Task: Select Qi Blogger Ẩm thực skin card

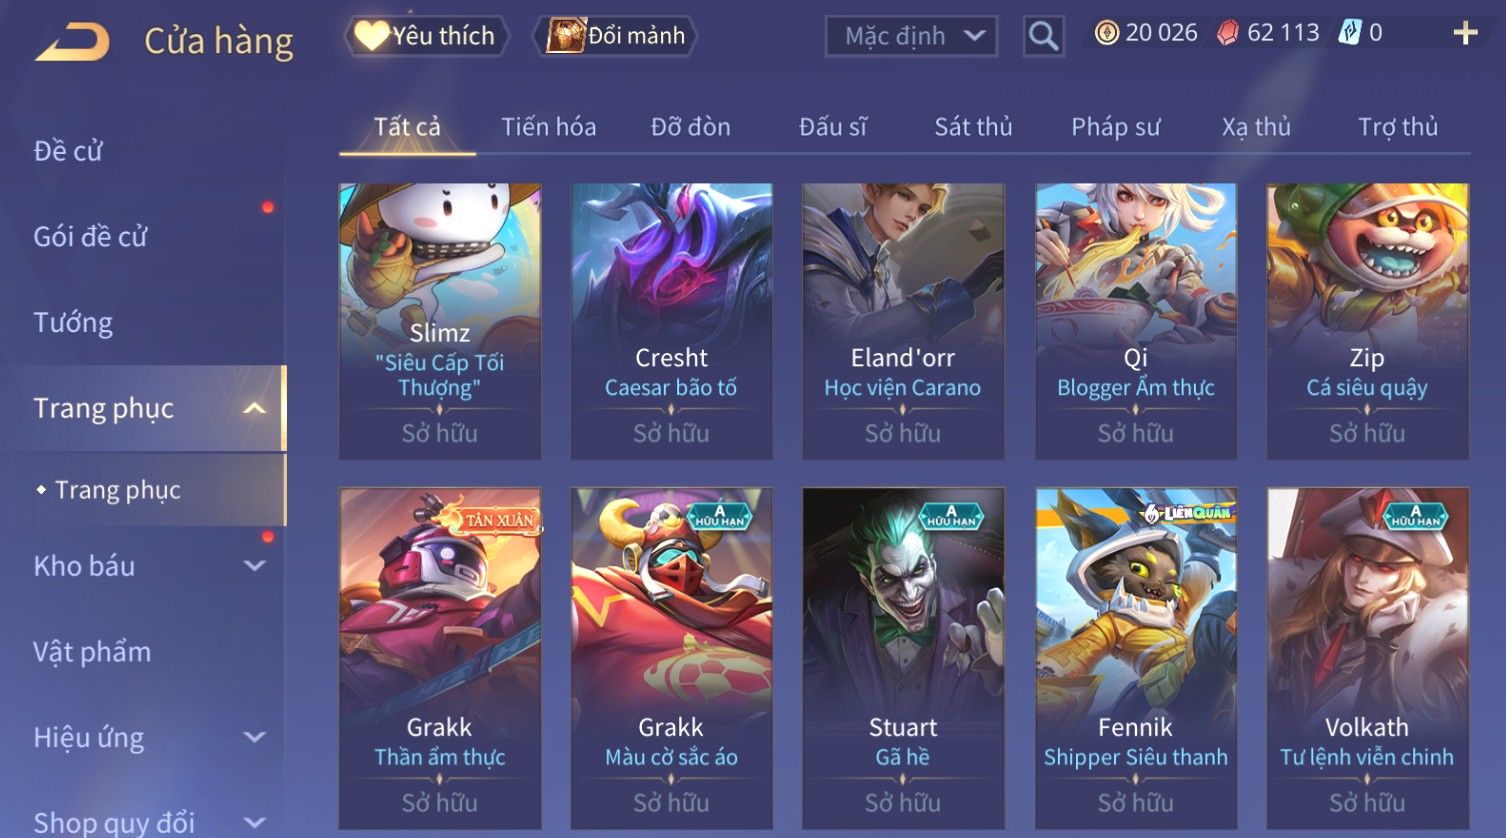Action: (1135, 321)
